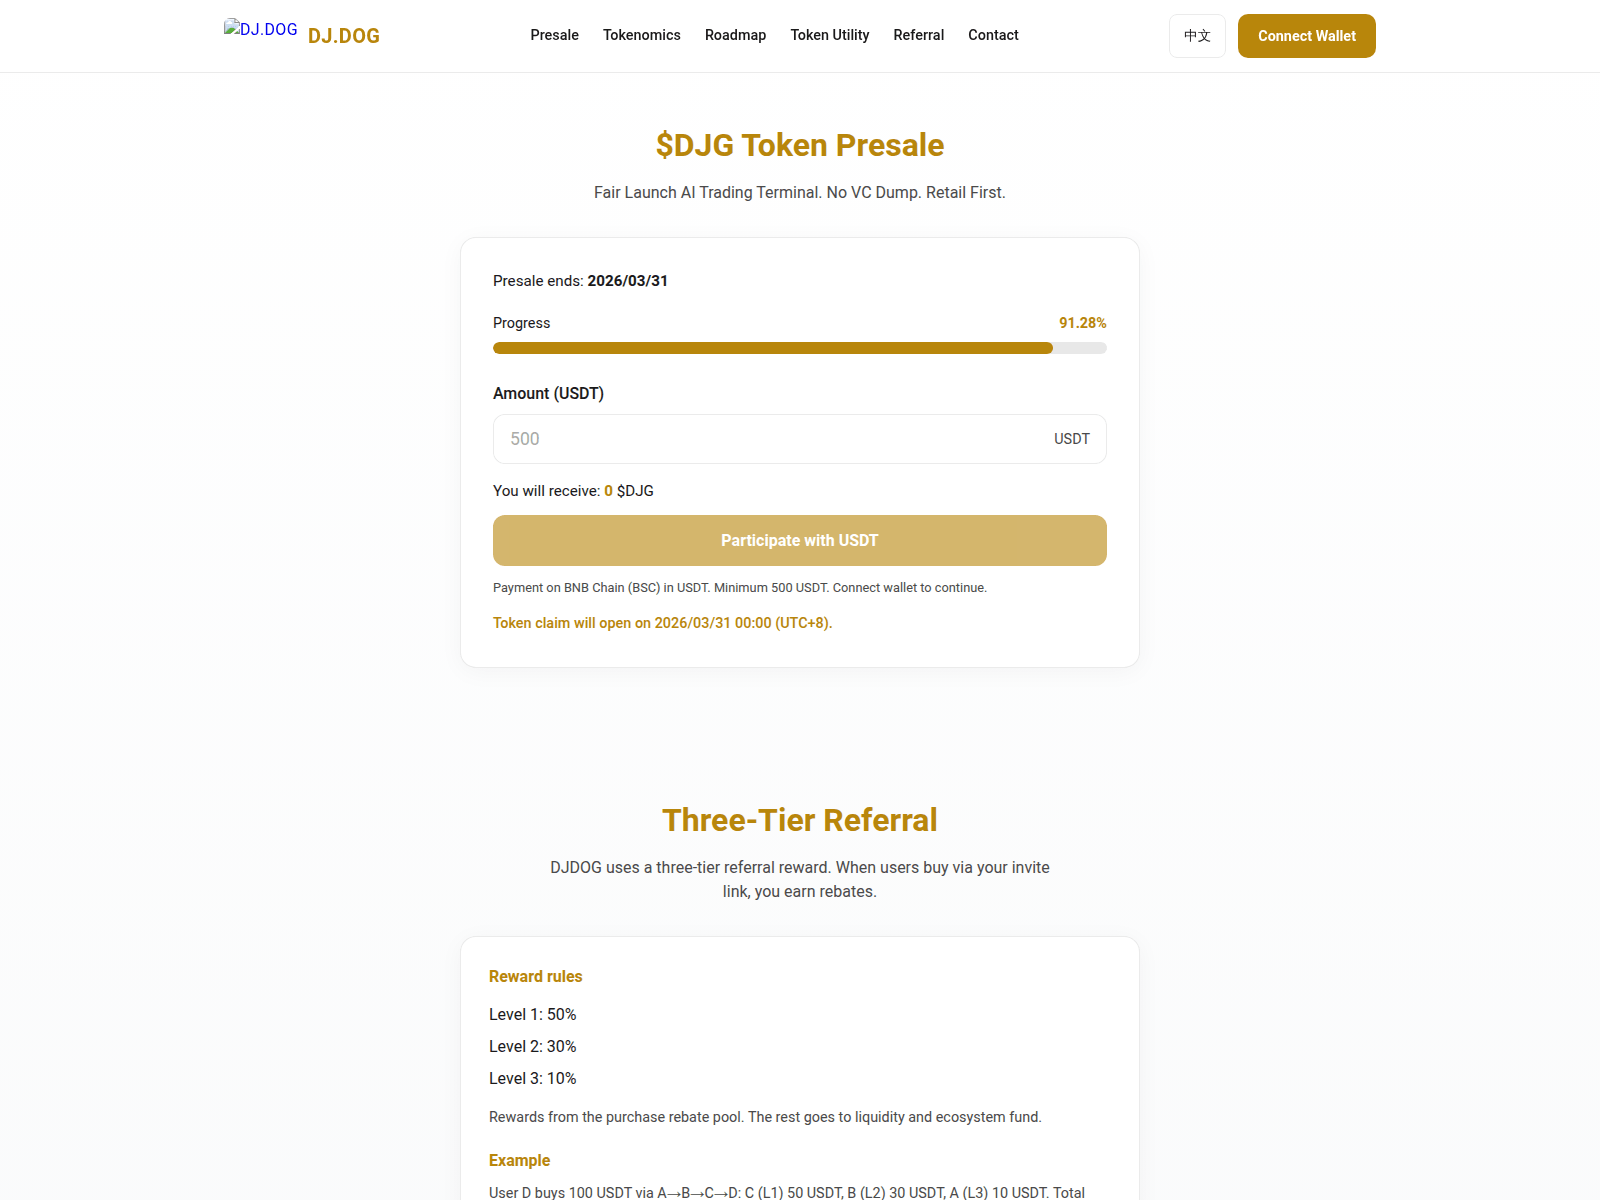Click the Participate with USDT button
The image size is (1600, 1200).
[x=799, y=540]
